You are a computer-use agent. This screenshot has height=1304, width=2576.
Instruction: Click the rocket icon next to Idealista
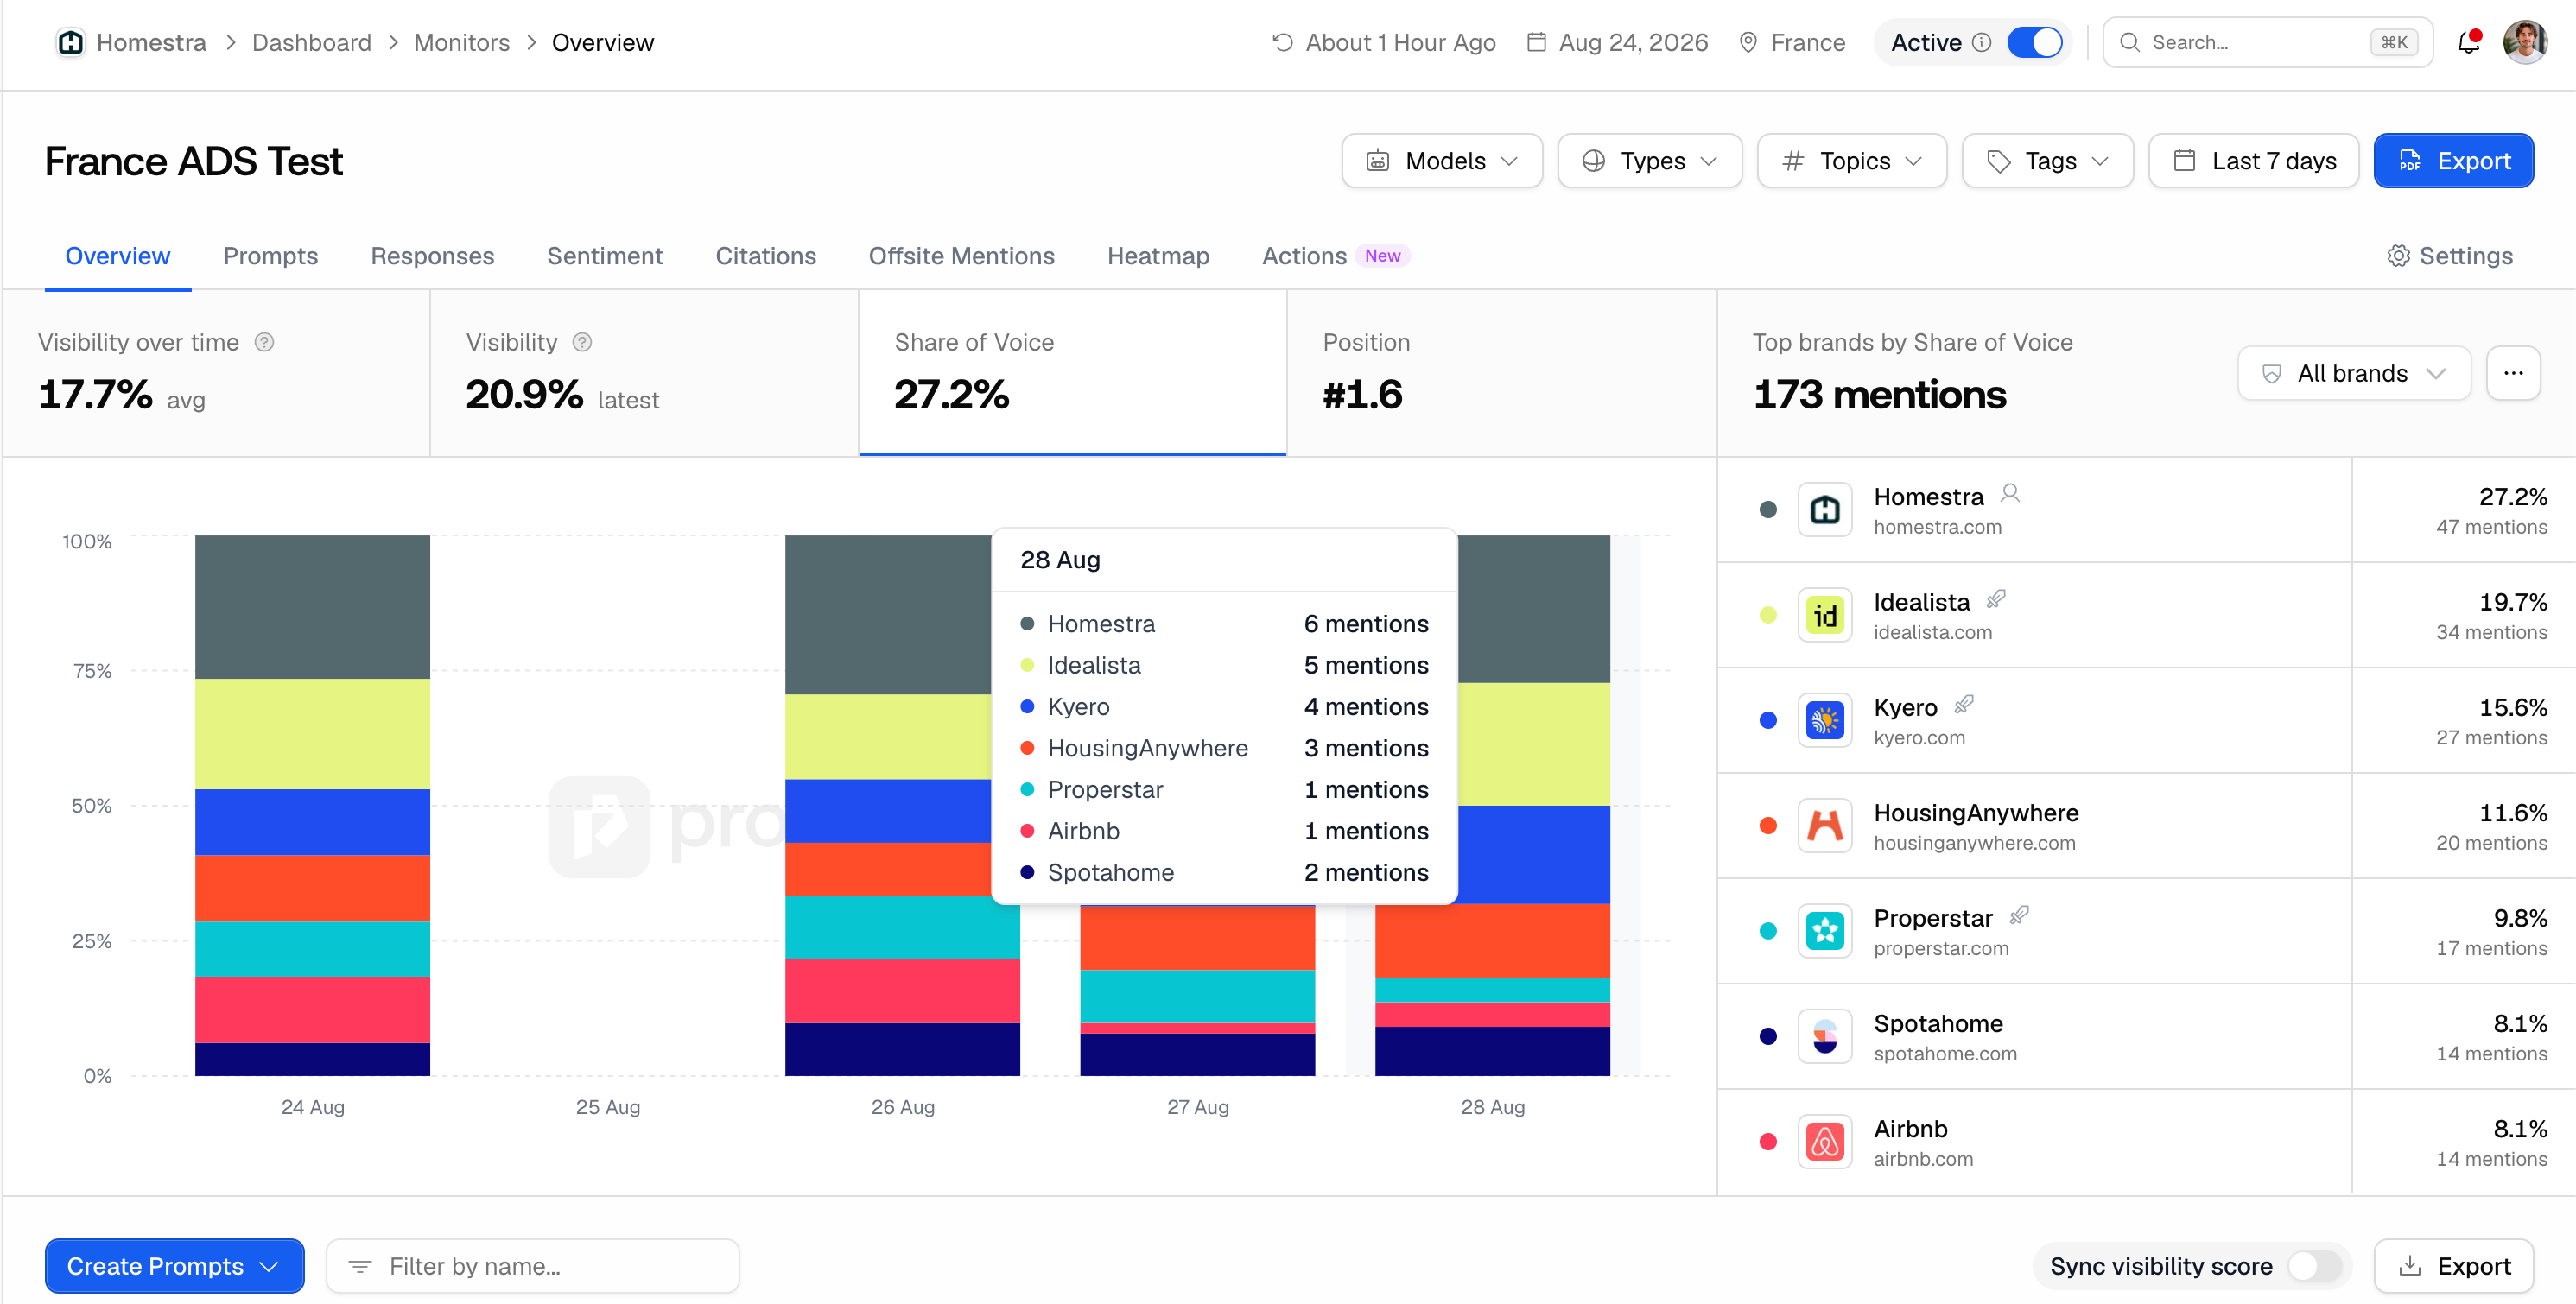coord(1996,599)
